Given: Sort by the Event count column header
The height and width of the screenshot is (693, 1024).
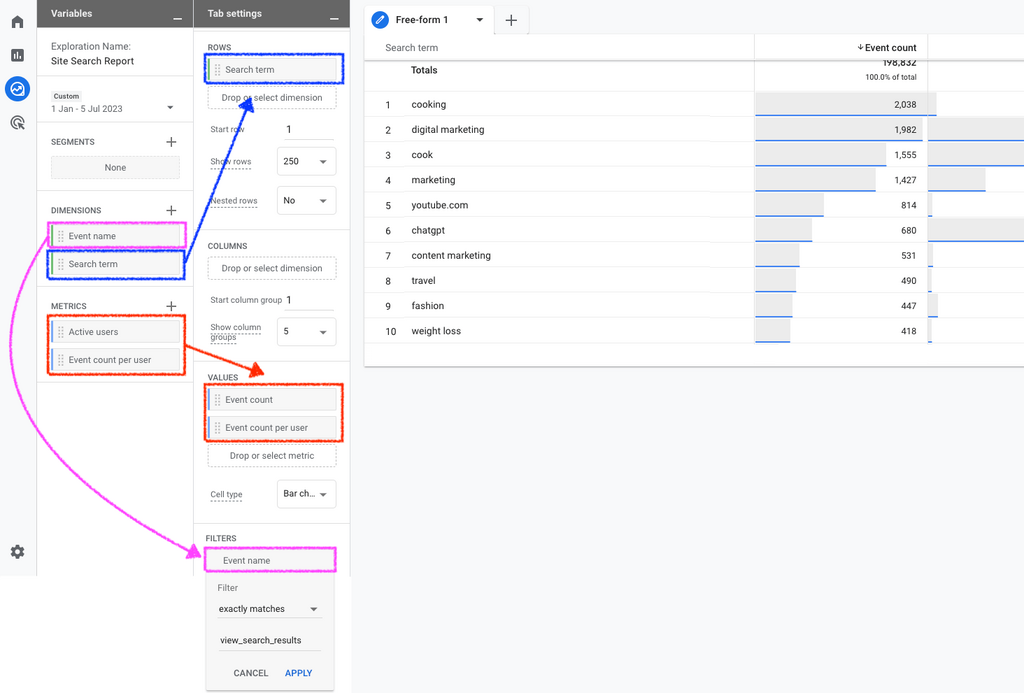Looking at the screenshot, I should (888, 48).
